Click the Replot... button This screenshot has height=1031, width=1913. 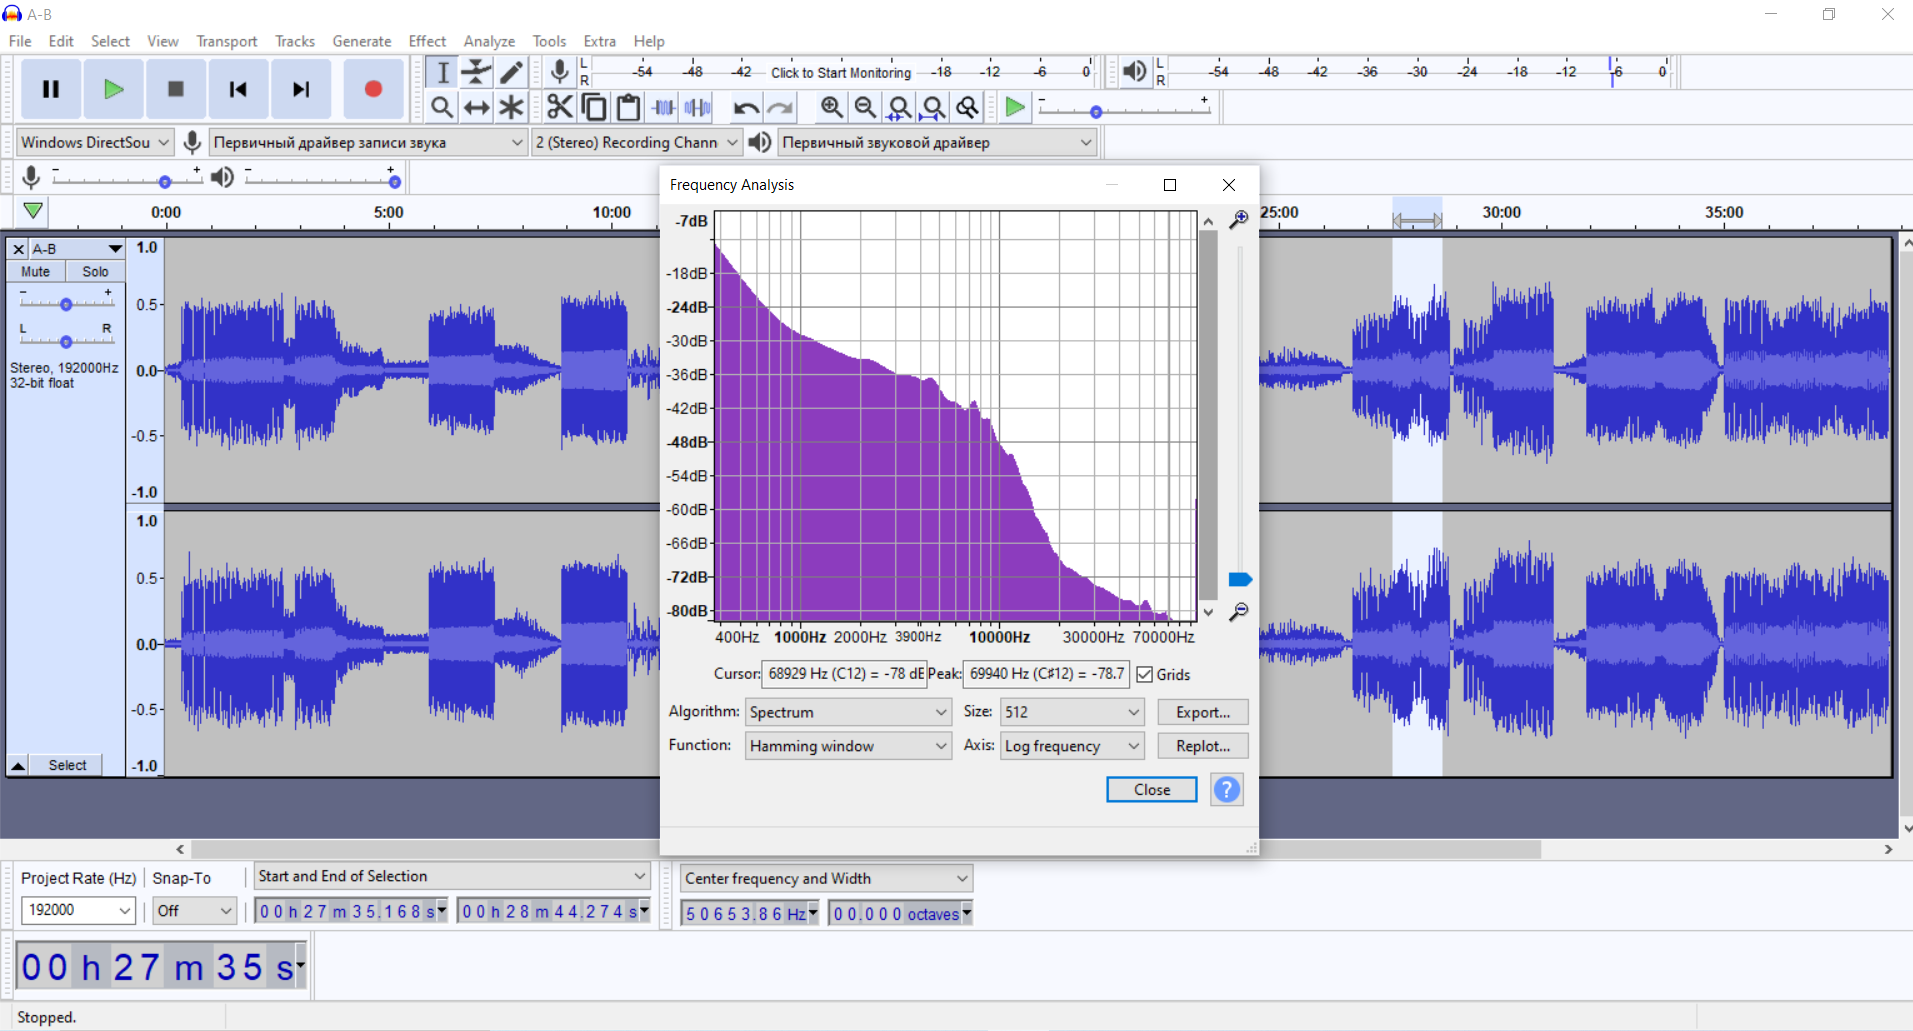point(1203,746)
